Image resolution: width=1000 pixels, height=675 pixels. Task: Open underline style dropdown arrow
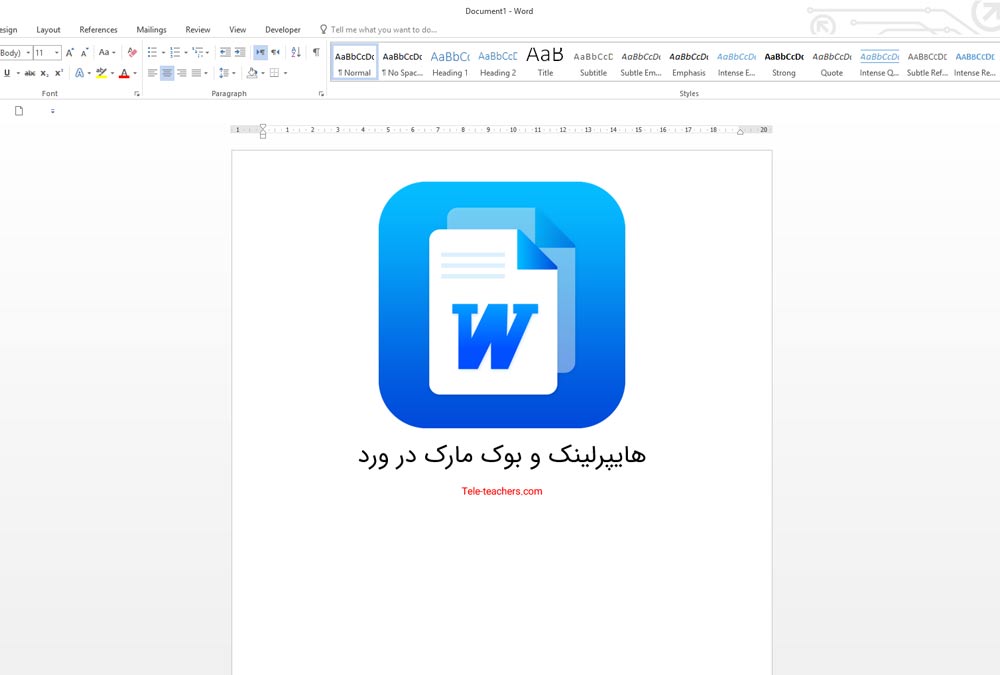(18, 73)
